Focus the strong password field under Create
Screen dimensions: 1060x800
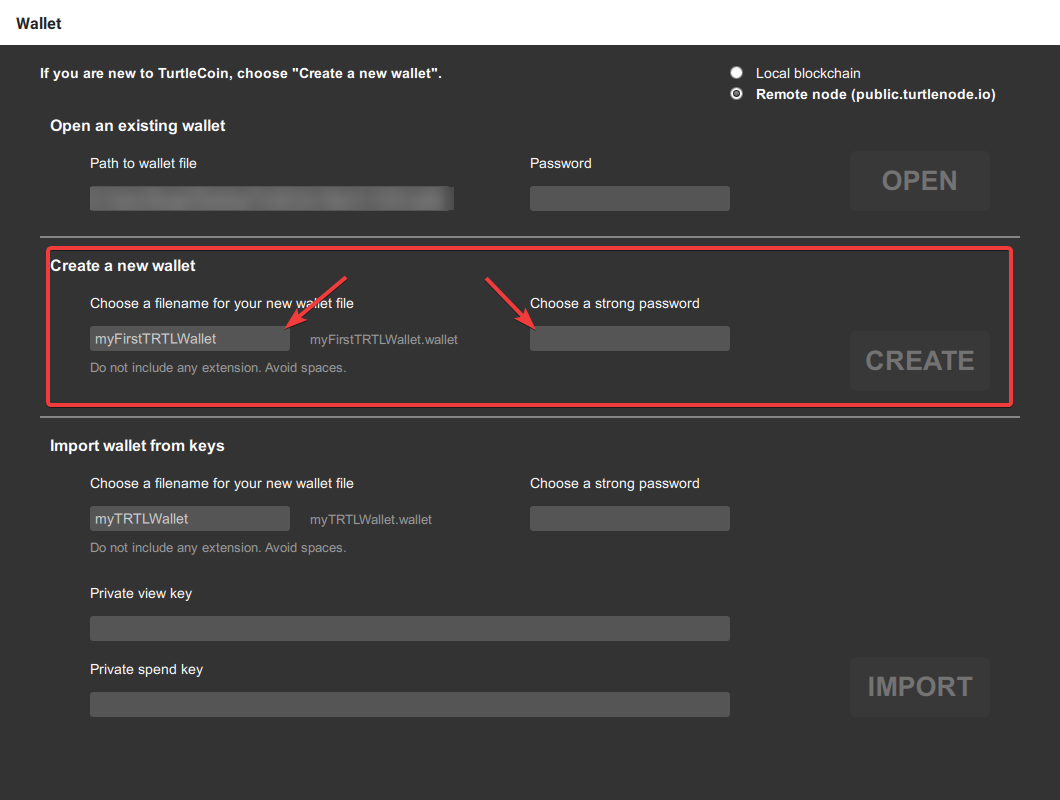point(629,339)
